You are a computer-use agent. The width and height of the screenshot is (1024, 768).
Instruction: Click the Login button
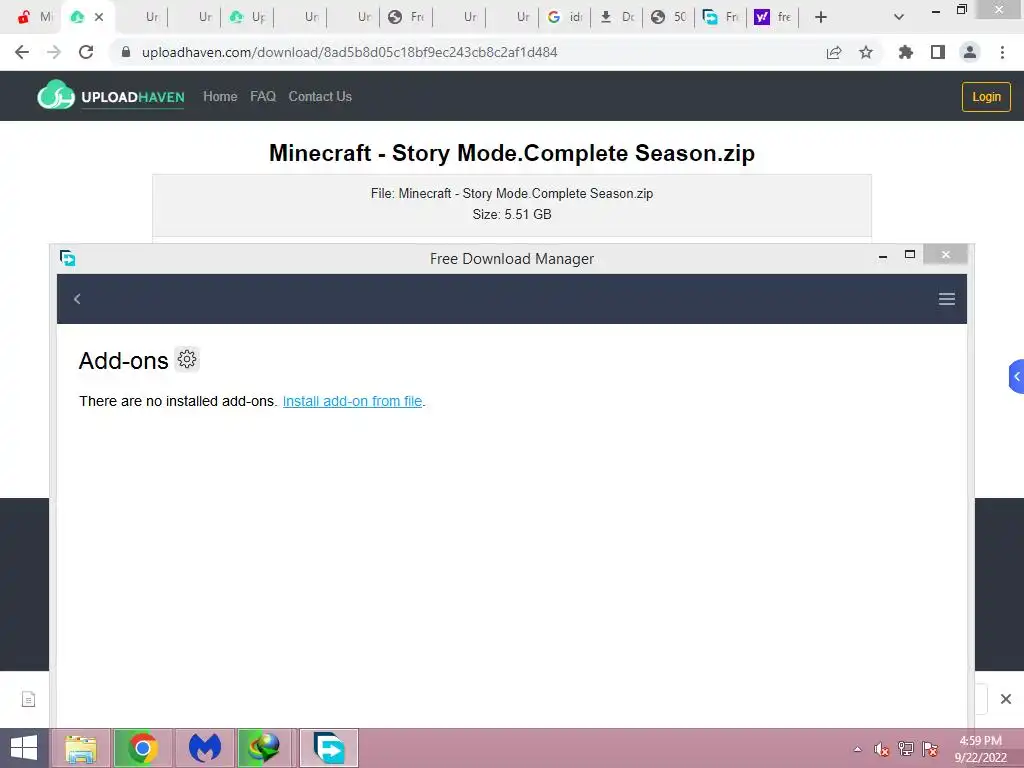[x=985, y=97]
